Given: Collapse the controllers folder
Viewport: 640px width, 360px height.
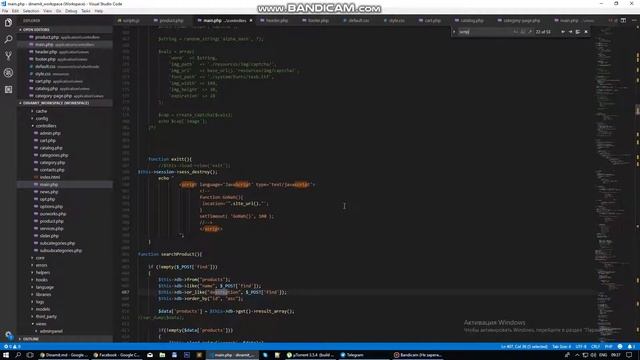Looking at the screenshot, I should (x=46, y=126).
